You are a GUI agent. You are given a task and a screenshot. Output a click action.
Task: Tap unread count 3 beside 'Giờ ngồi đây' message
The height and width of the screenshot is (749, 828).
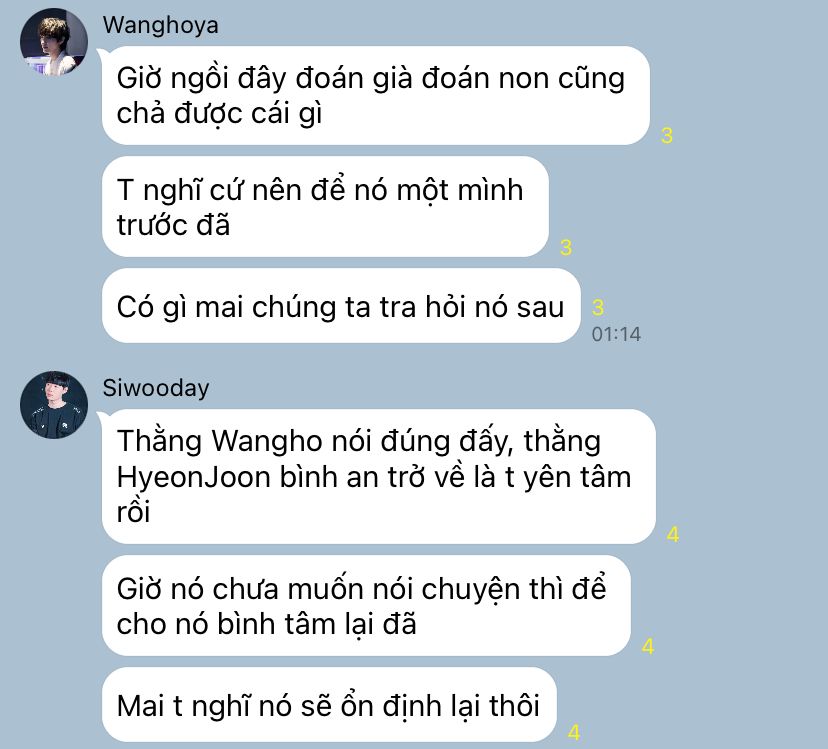pos(667,136)
